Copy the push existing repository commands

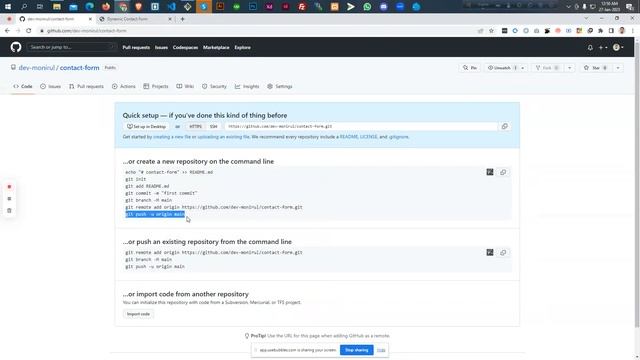(x=503, y=252)
